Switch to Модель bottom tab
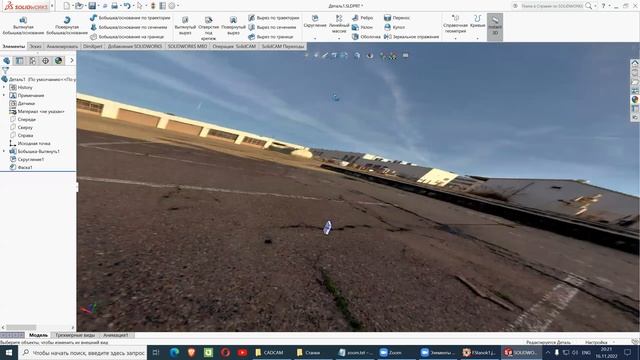 coord(38,335)
